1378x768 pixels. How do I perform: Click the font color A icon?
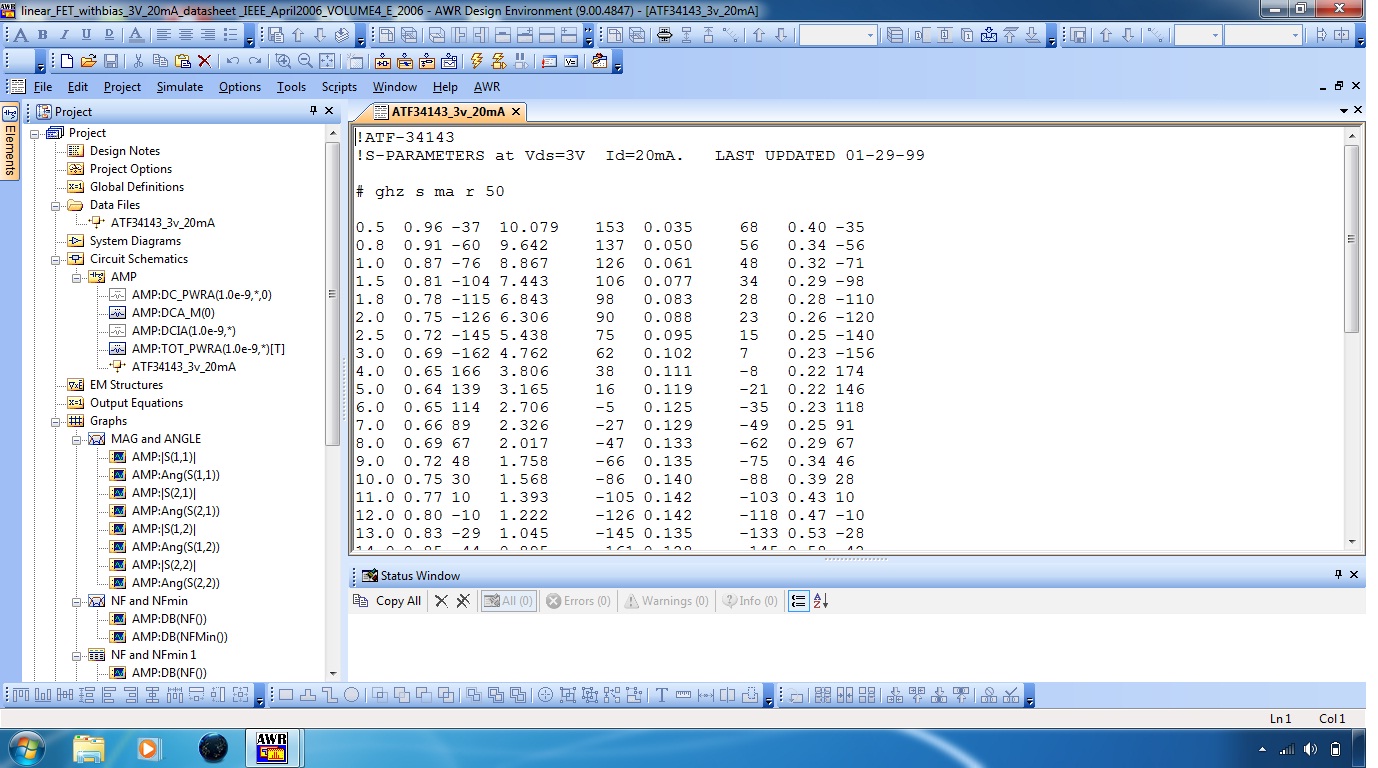pos(136,35)
